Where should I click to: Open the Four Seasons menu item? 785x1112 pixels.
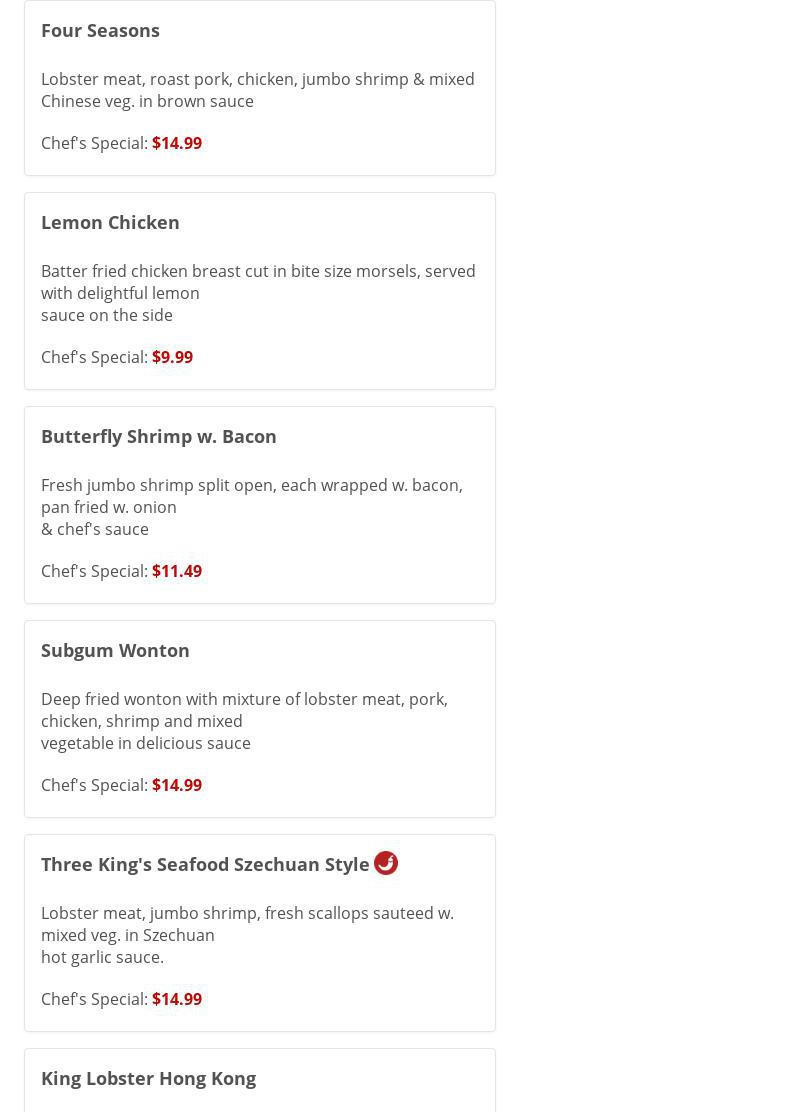pos(100,30)
